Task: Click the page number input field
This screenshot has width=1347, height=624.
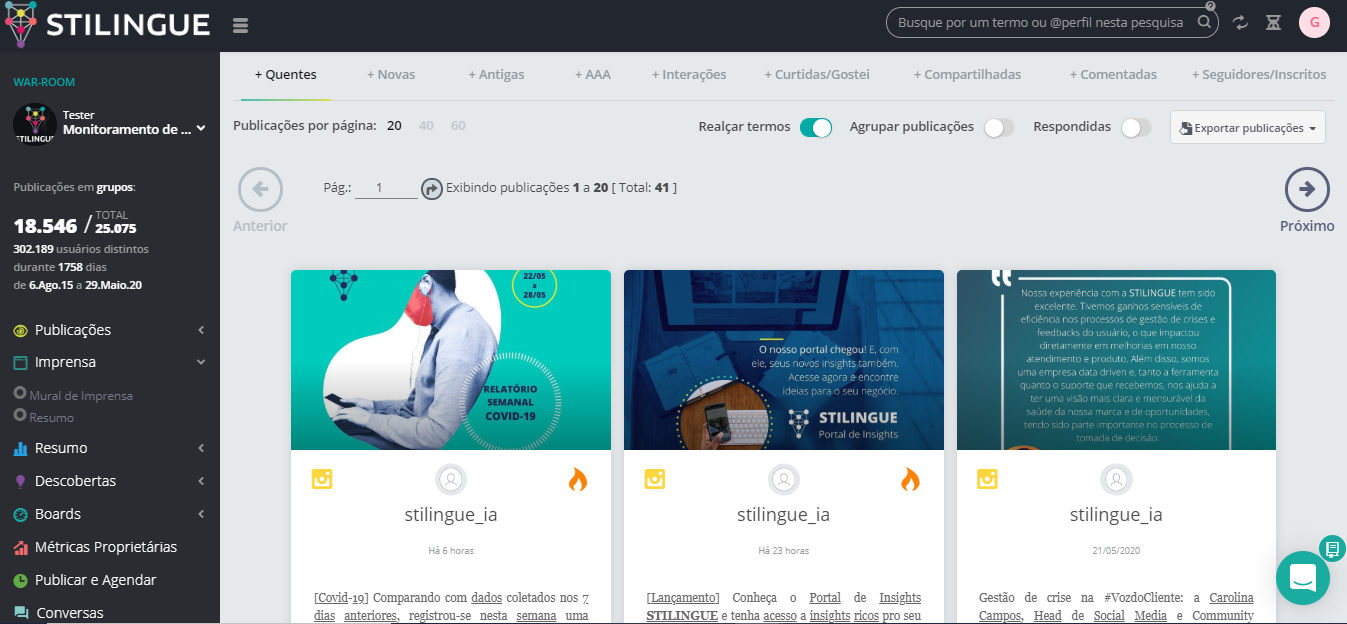Action: point(385,188)
